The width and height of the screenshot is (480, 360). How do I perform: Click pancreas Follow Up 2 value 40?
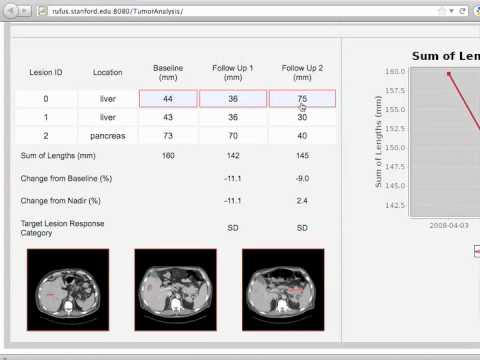302,136
